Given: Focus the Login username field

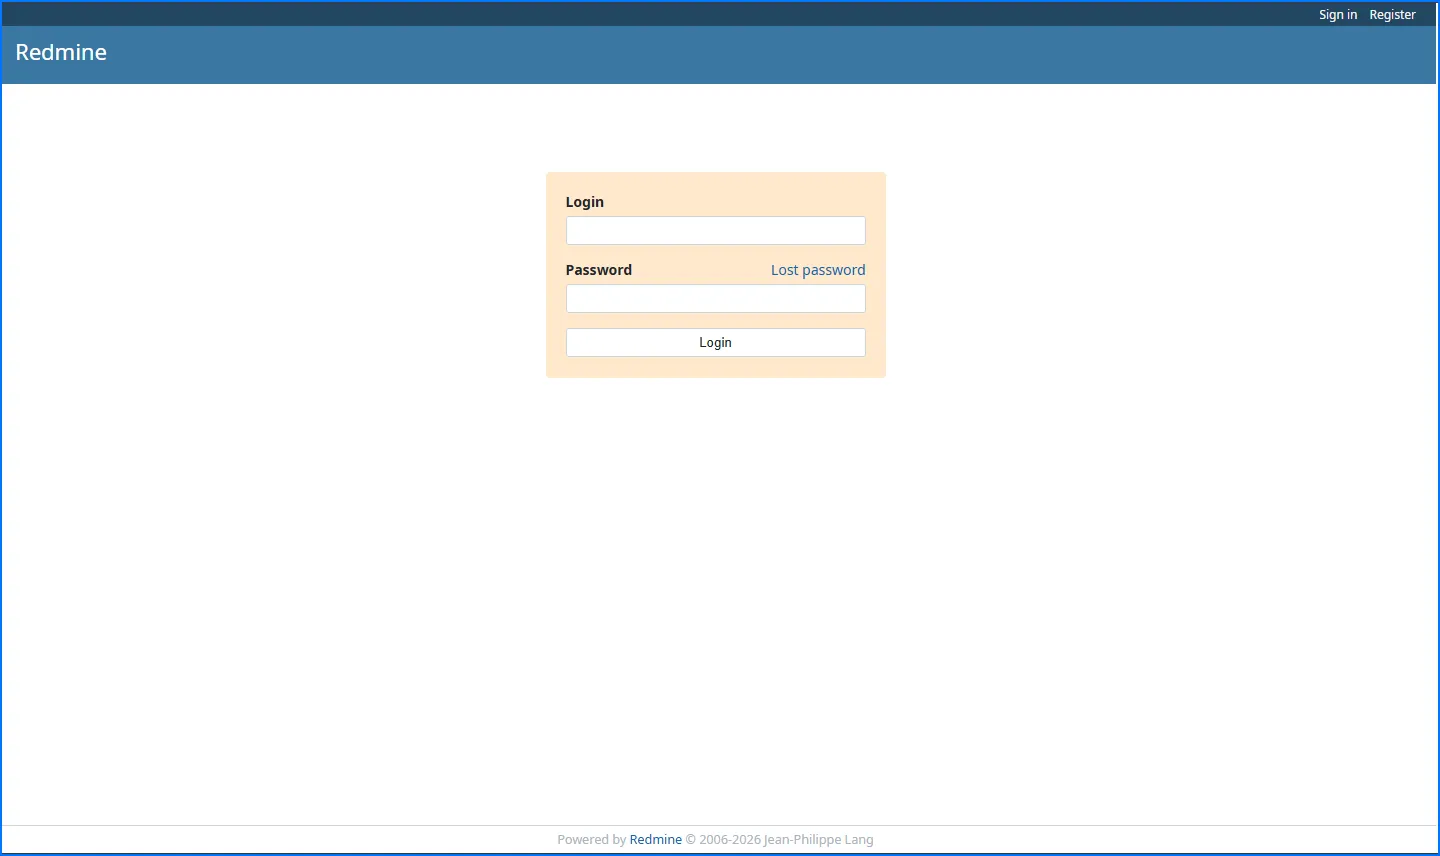Looking at the screenshot, I should [716, 231].
